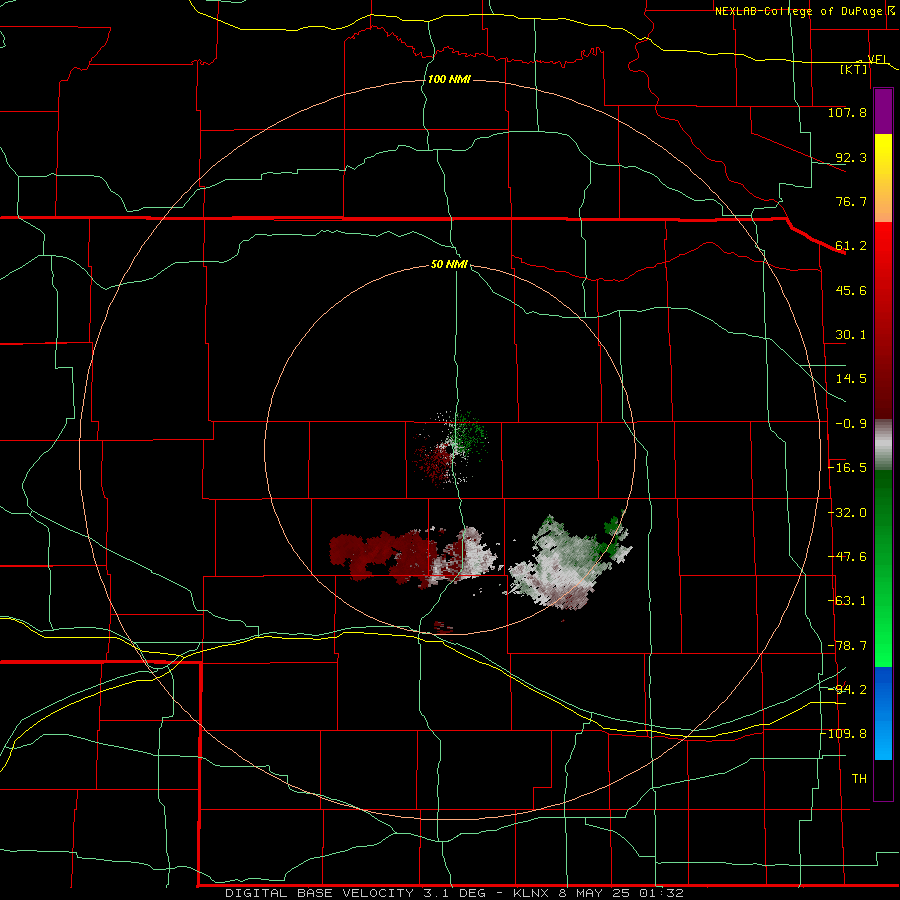This screenshot has height=900, width=900.
Task: Click the KLNX station identifier in footer
Action: [531, 893]
